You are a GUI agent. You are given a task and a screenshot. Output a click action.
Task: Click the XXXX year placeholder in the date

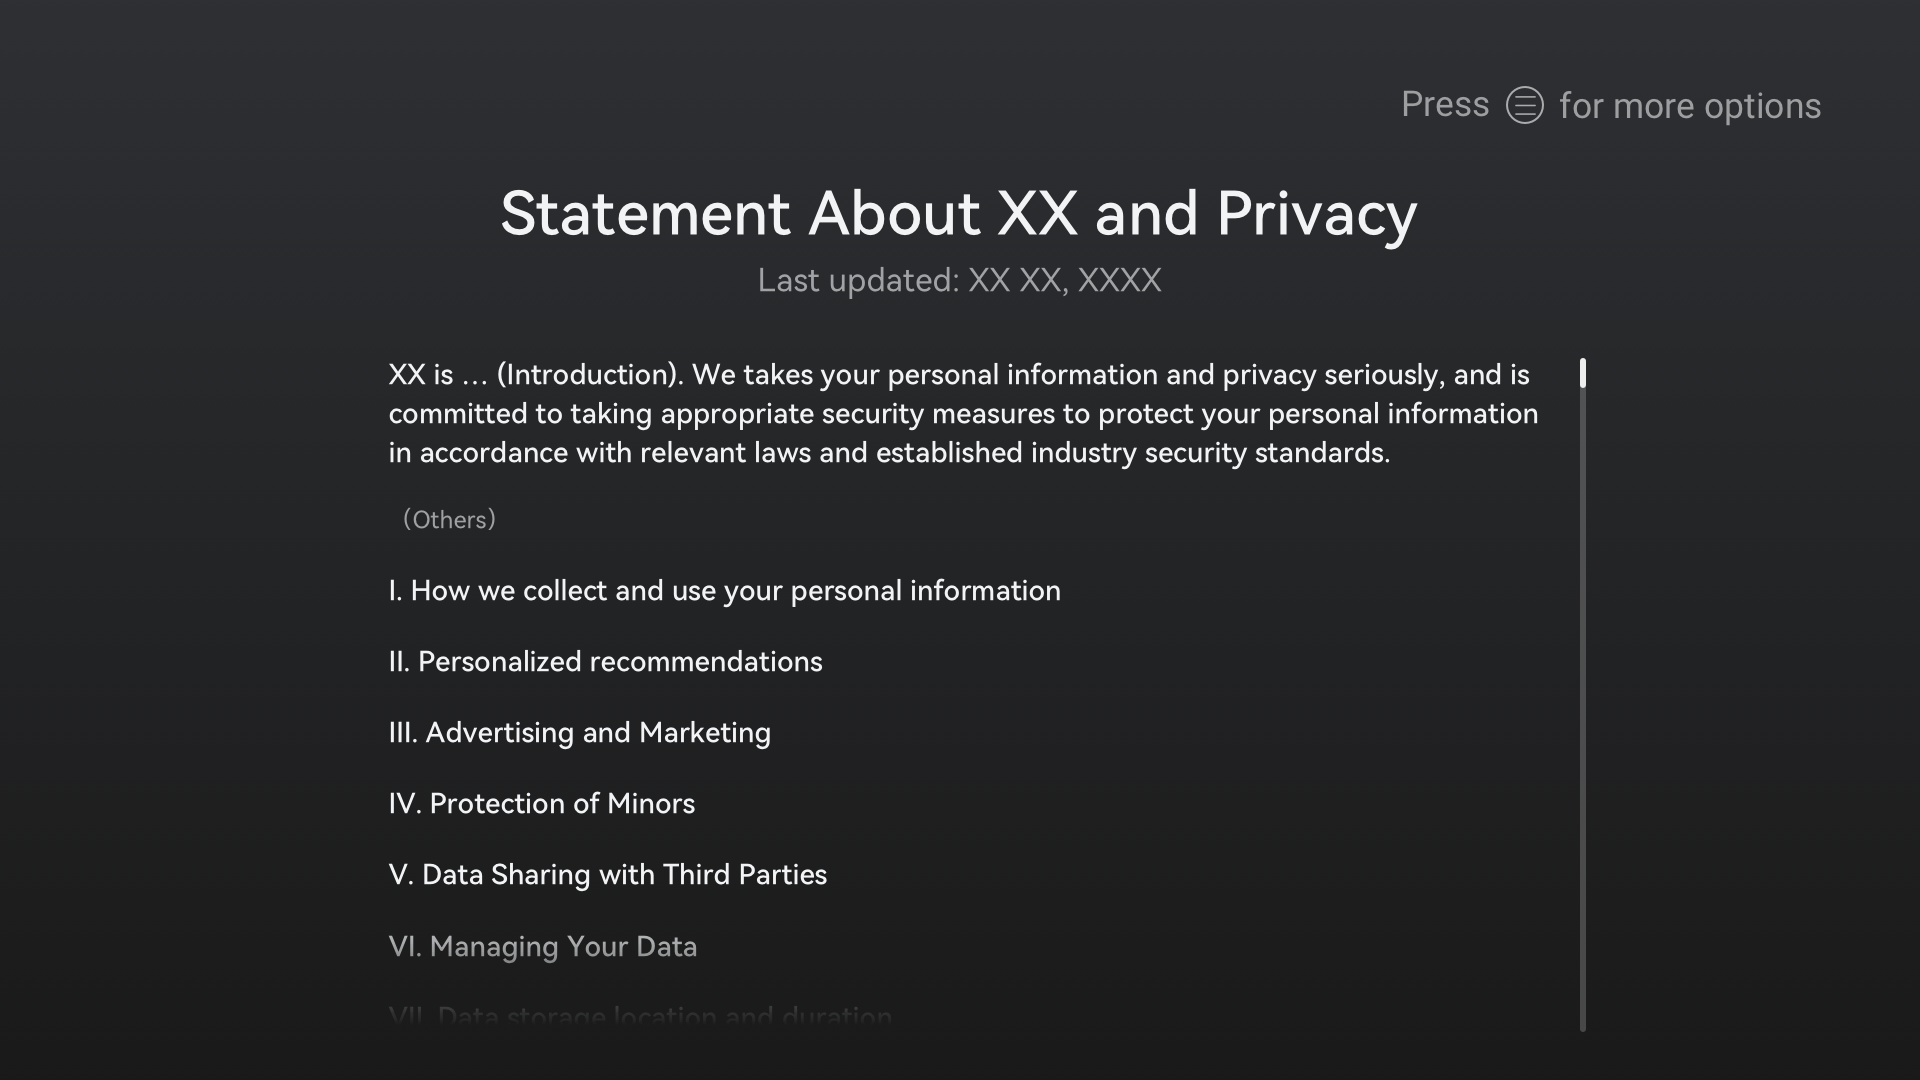click(1119, 281)
